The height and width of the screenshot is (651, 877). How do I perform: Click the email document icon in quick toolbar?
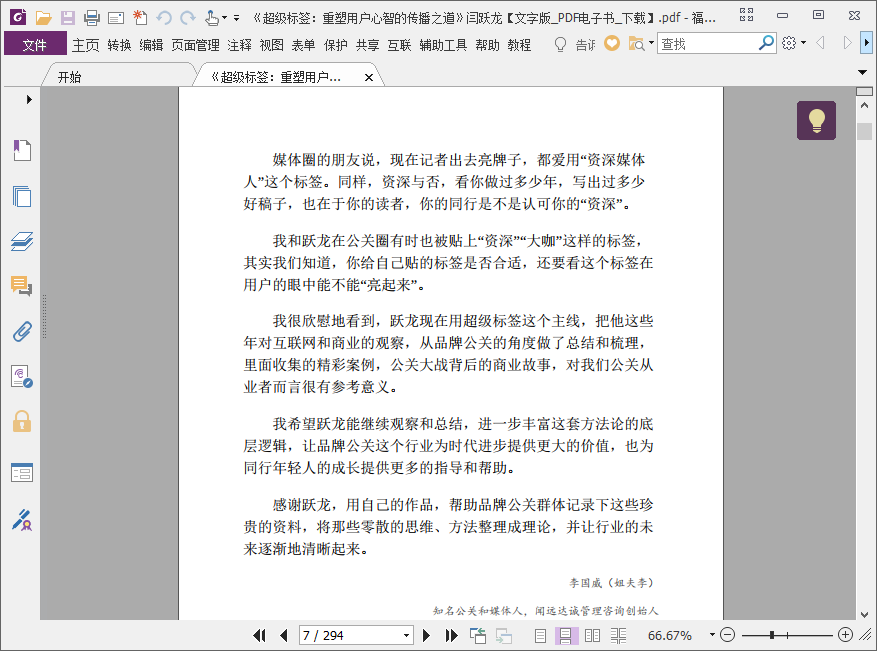tap(116, 18)
